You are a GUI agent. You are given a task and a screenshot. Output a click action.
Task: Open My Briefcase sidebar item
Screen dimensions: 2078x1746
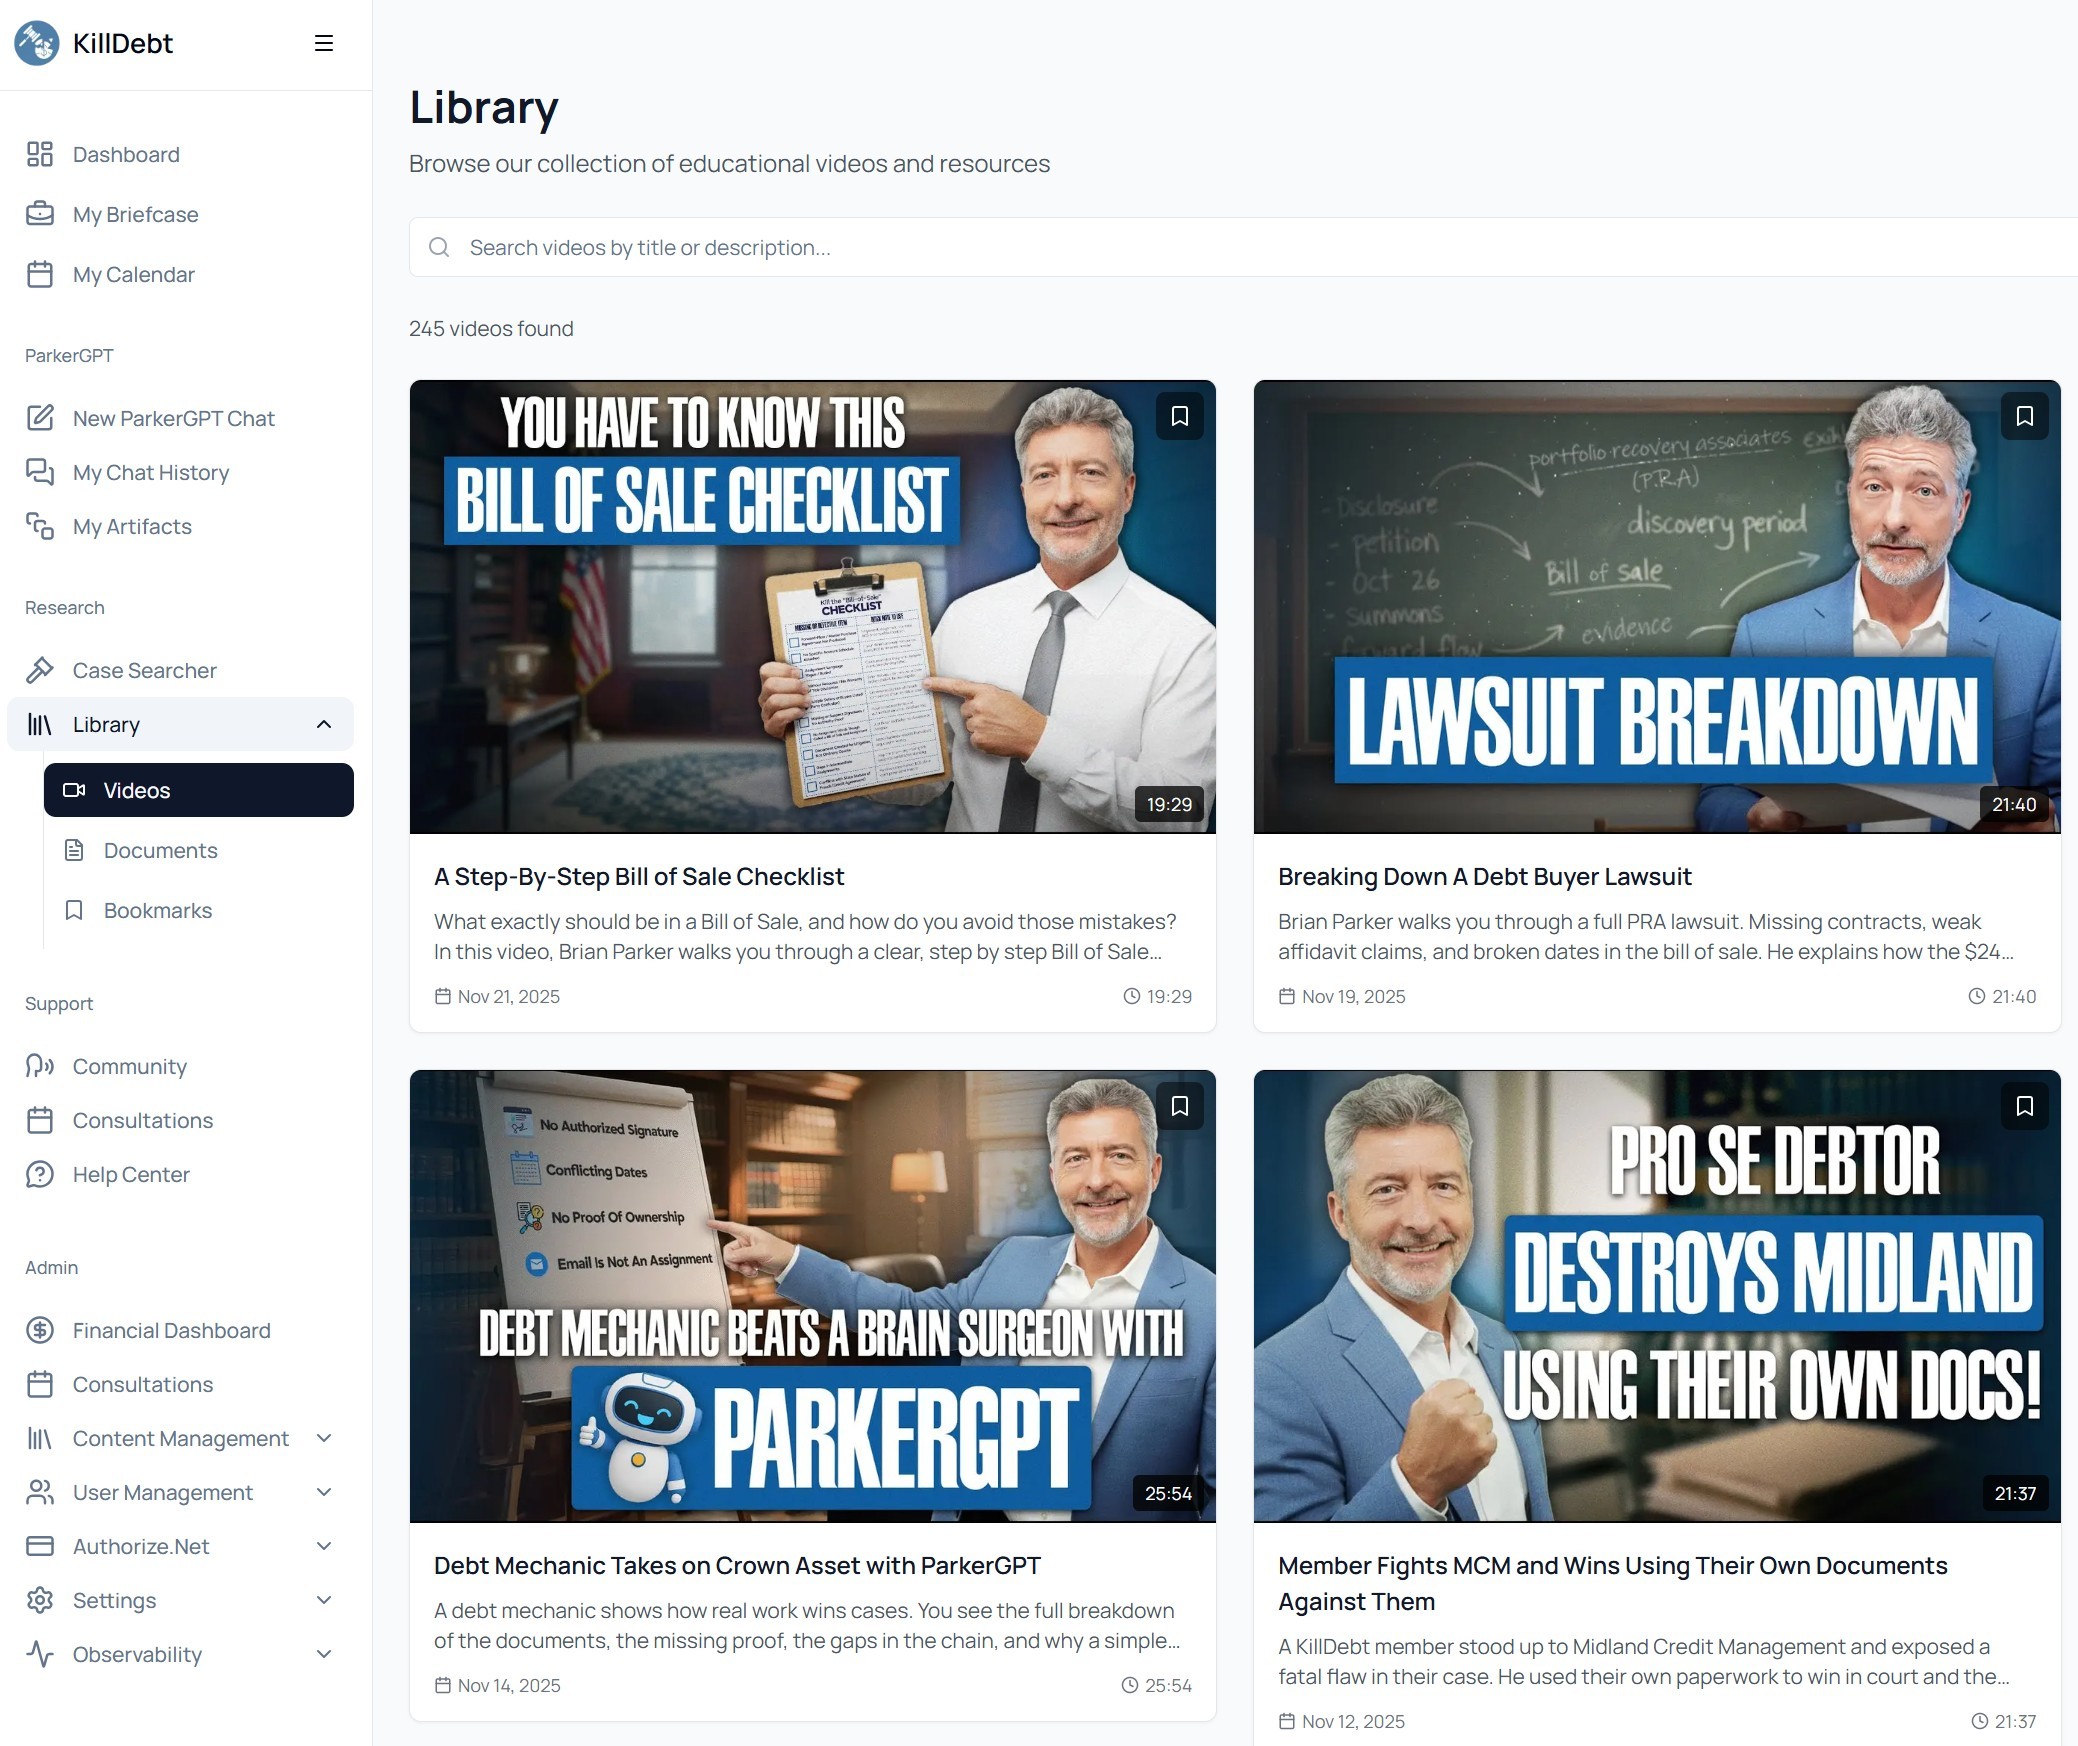click(x=135, y=214)
